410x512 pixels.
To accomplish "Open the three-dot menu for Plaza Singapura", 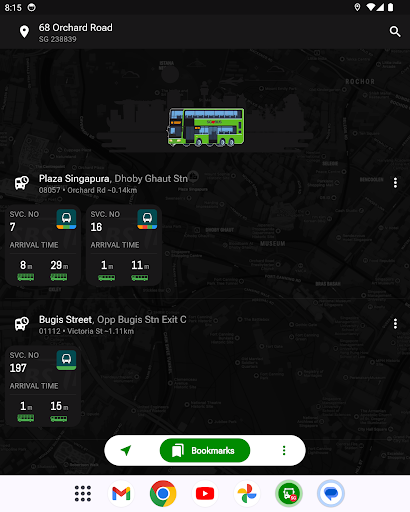I will pos(395,183).
